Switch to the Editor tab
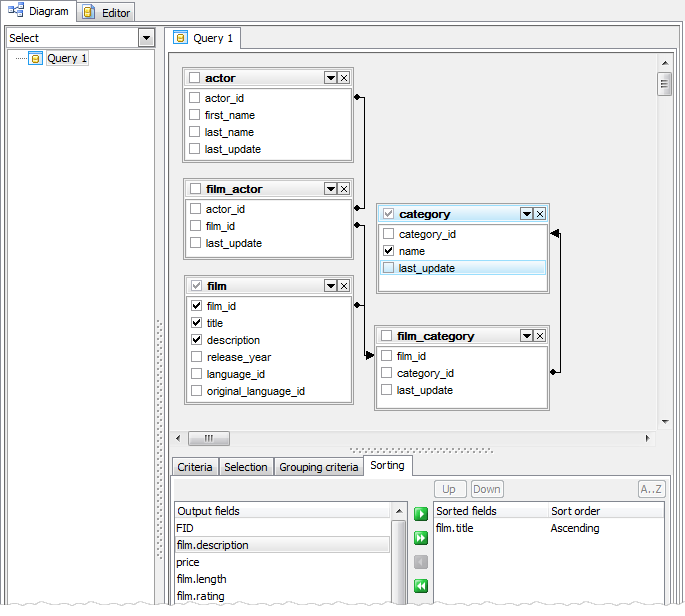This screenshot has height=616, width=685. coord(106,13)
